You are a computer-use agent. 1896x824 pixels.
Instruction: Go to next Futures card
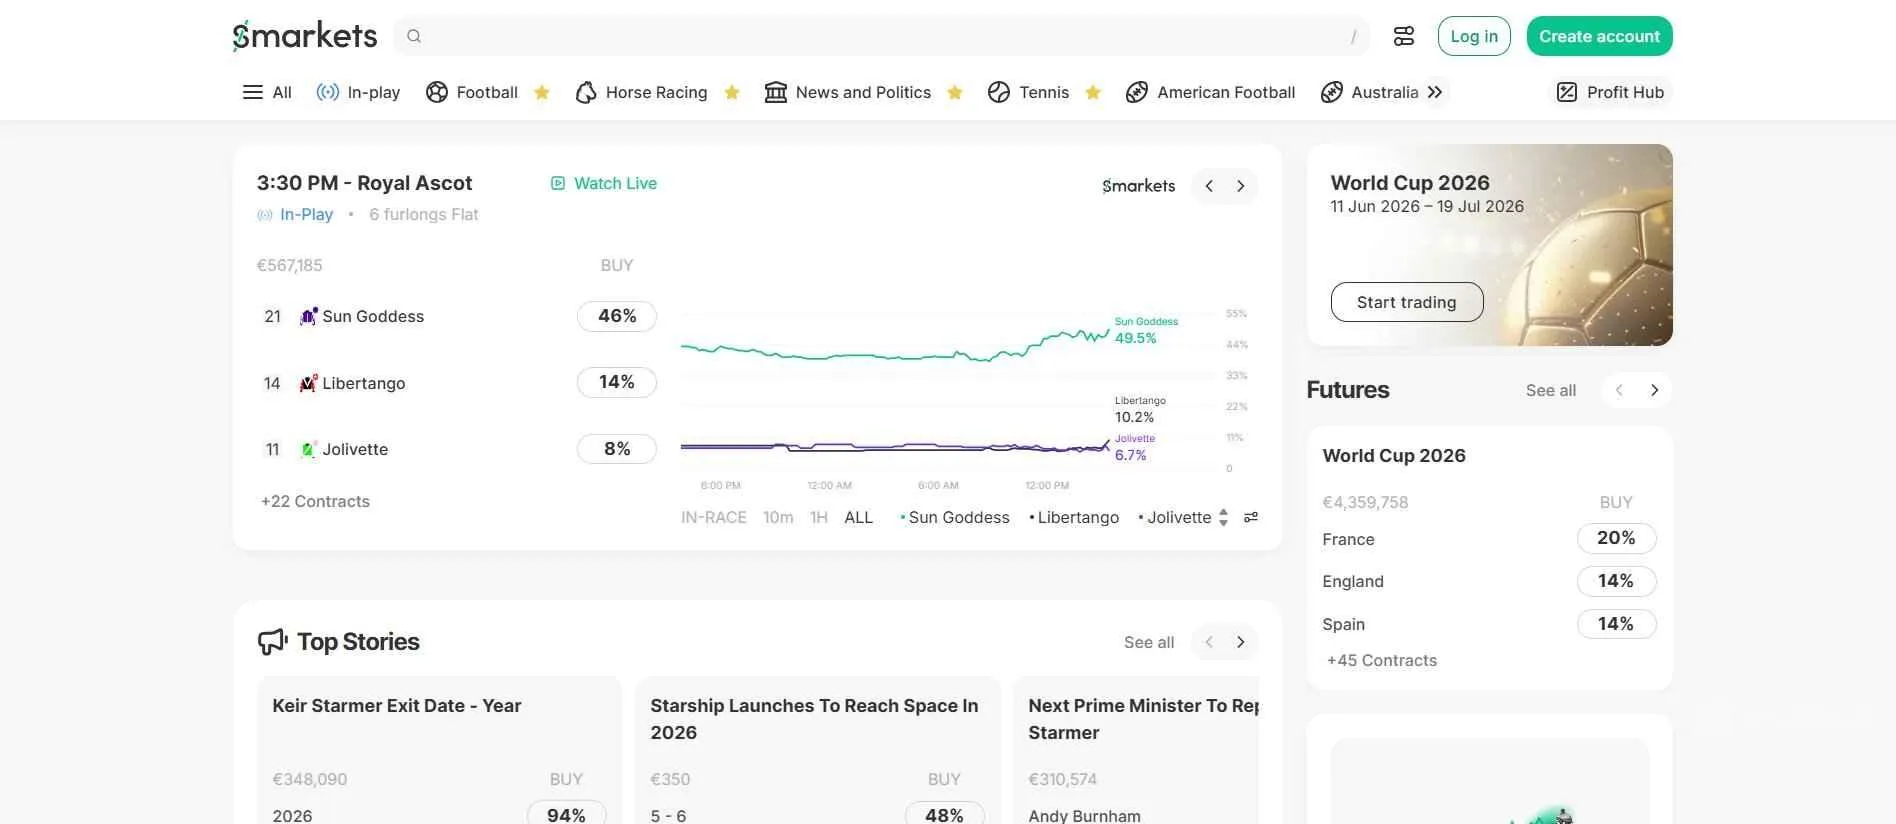pyautogui.click(x=1655, y=390)
